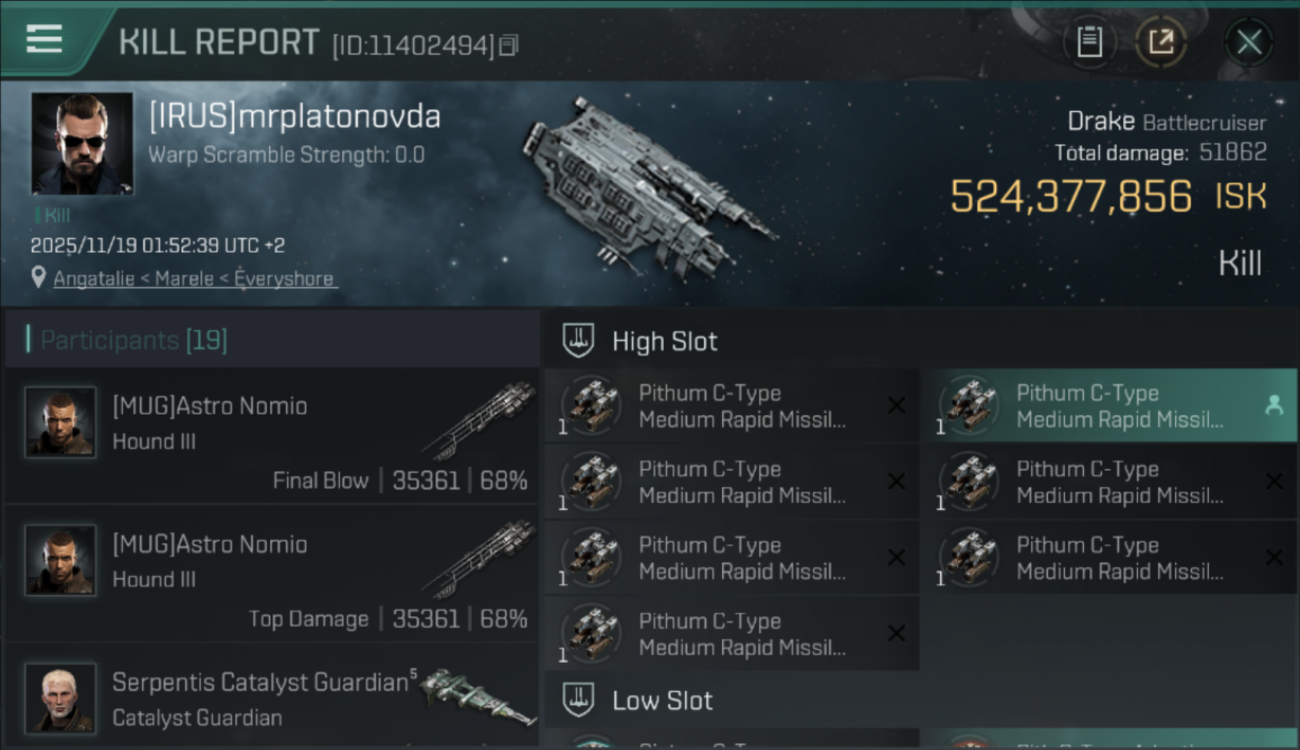Open the Angatalie location link
Image resolution: width=1300 pixels, height=750 pixels.
(x=194, y=279)
